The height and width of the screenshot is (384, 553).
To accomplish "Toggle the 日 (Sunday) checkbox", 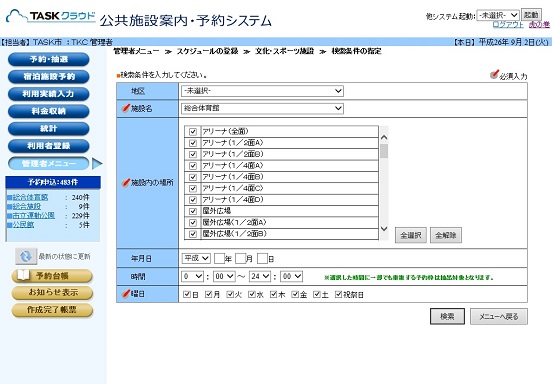I will [187, 294].
